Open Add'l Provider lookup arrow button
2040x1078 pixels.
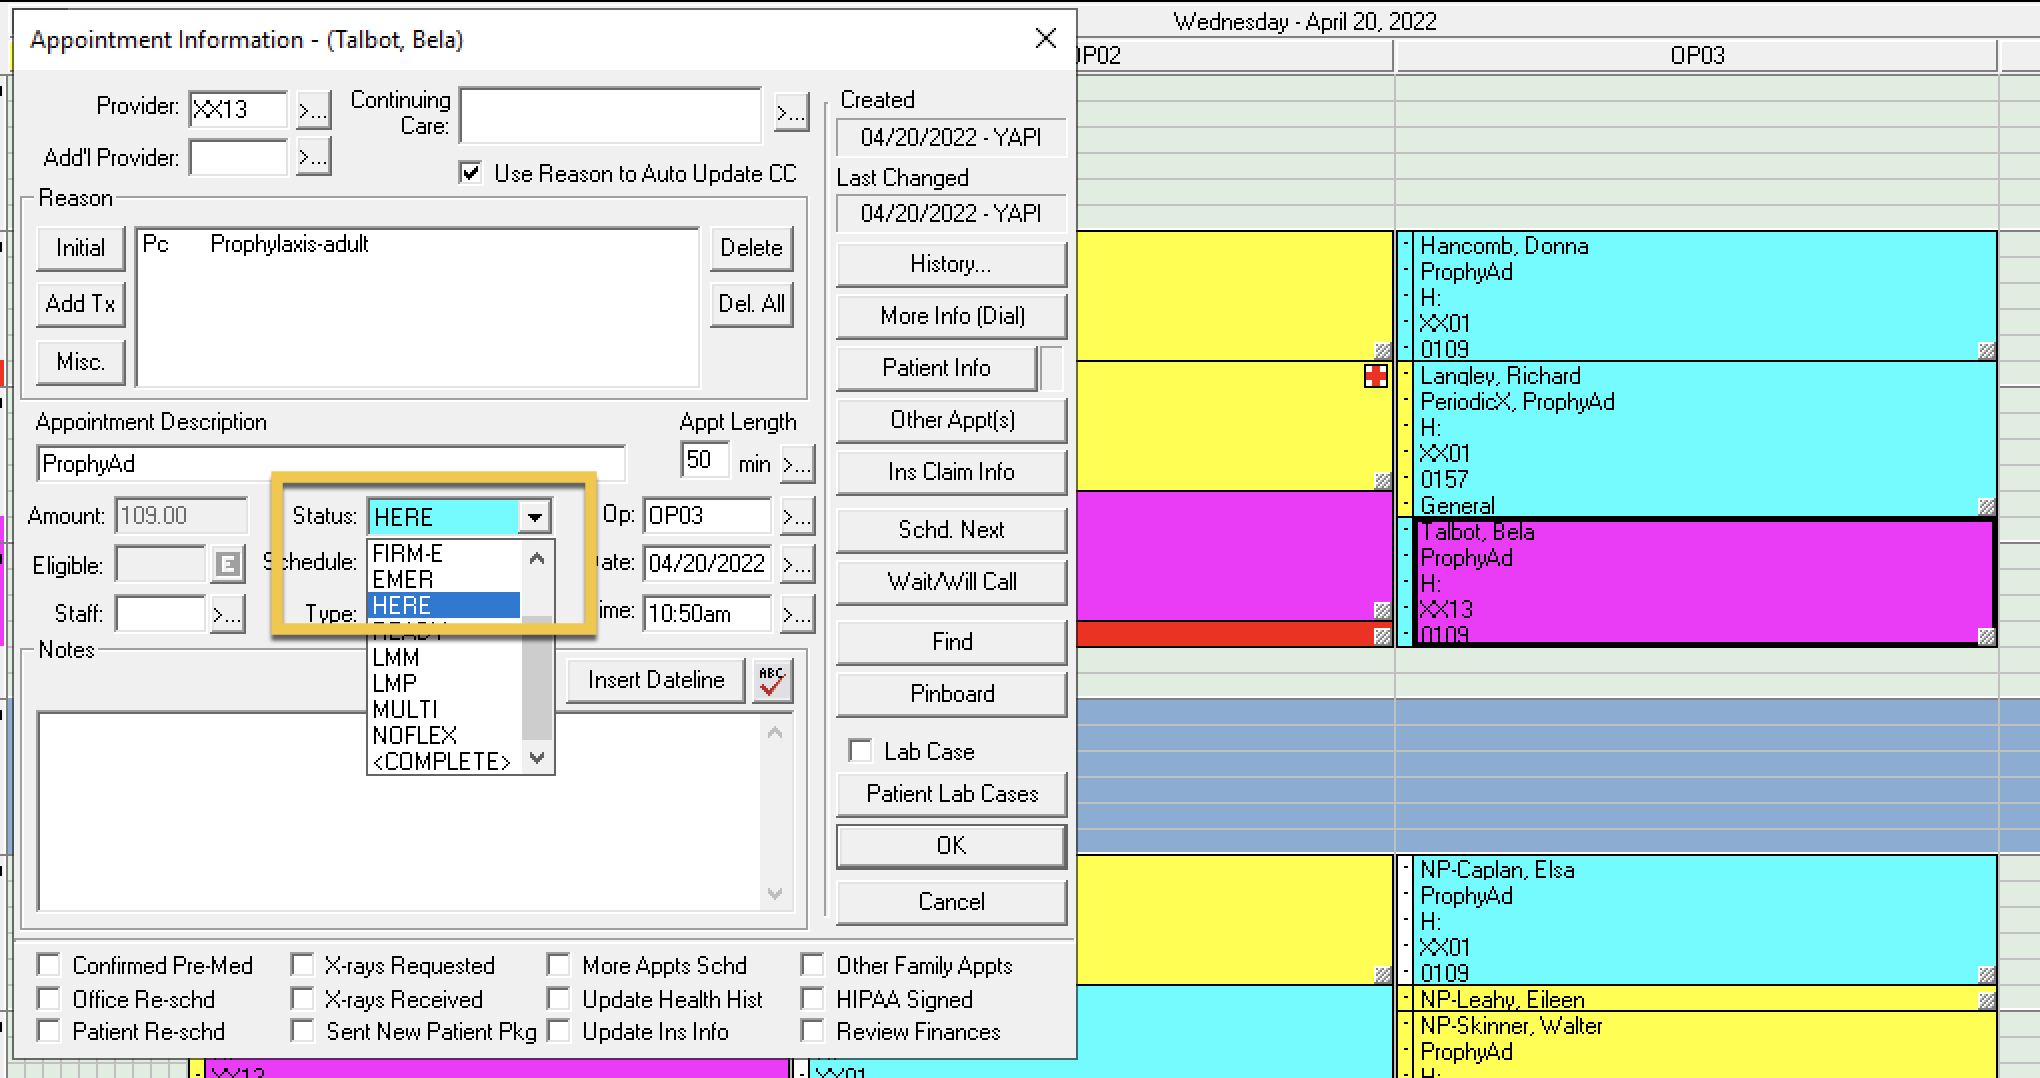pos(313,158)
